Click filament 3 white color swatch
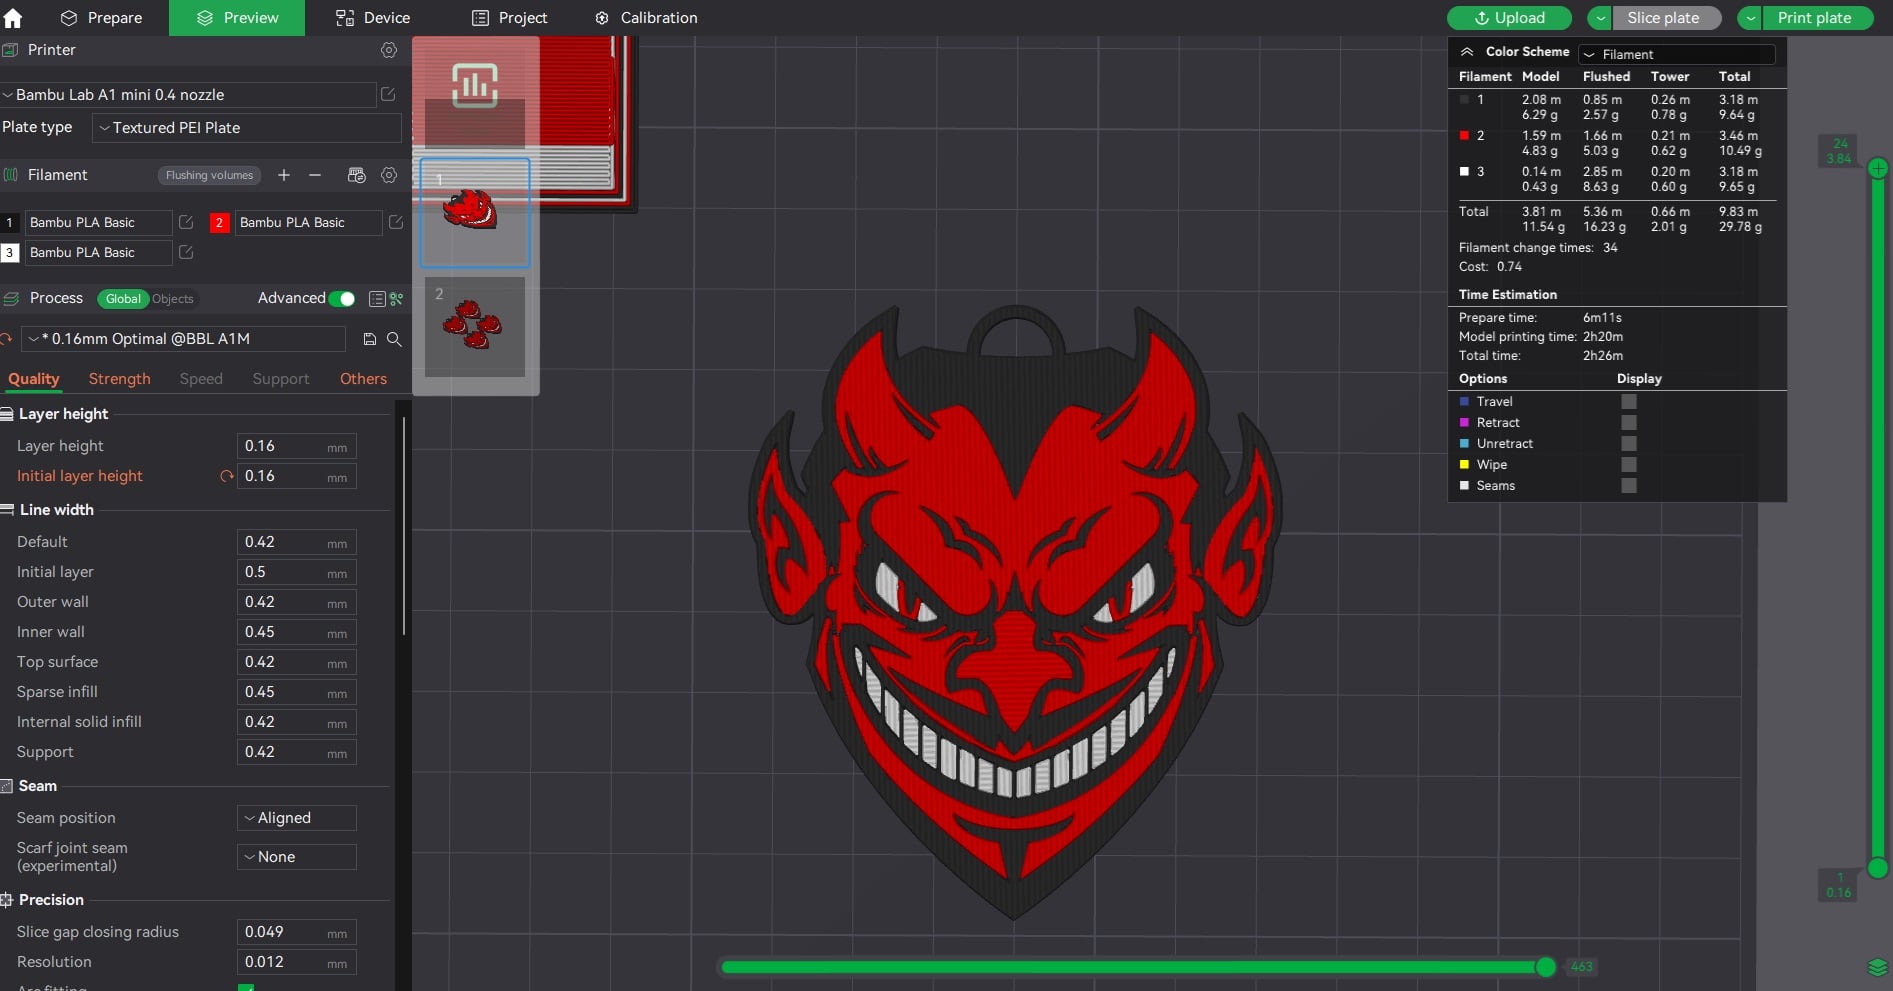 [x=9, y=252]
